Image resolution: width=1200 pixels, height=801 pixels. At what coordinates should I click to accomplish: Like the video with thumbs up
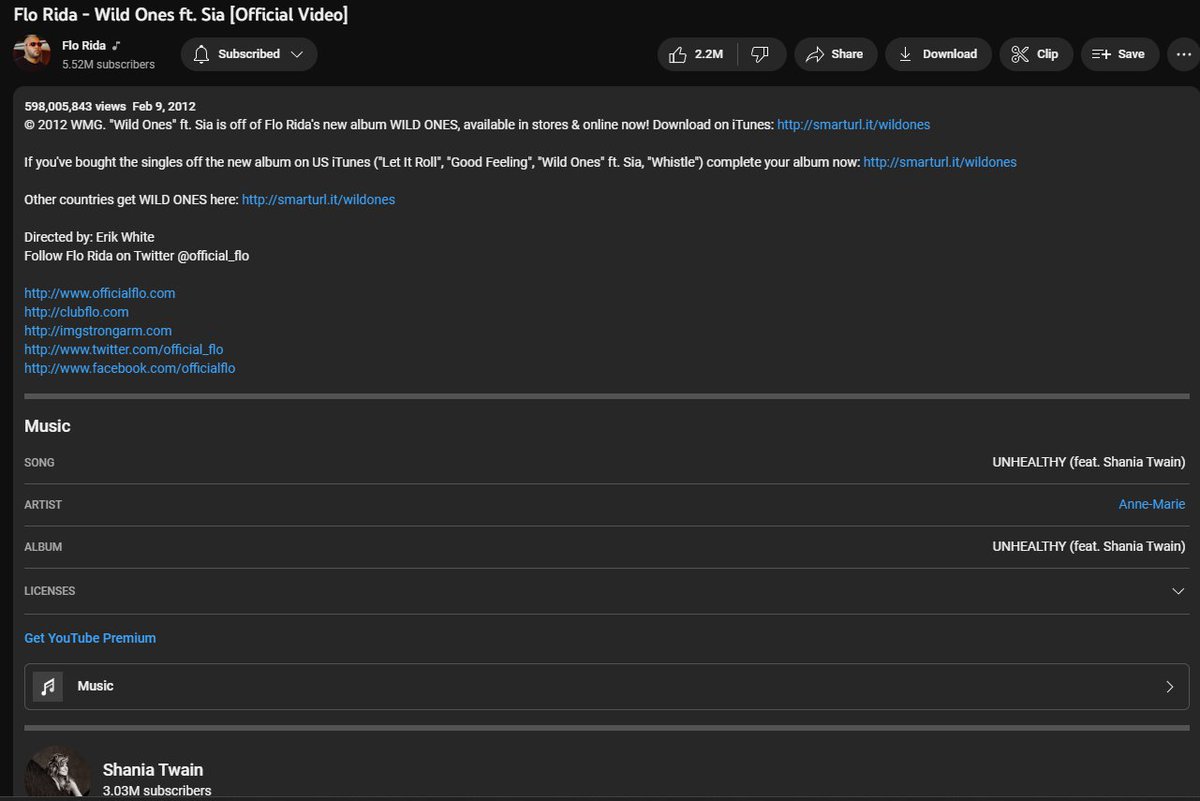(x=697, y=54)
